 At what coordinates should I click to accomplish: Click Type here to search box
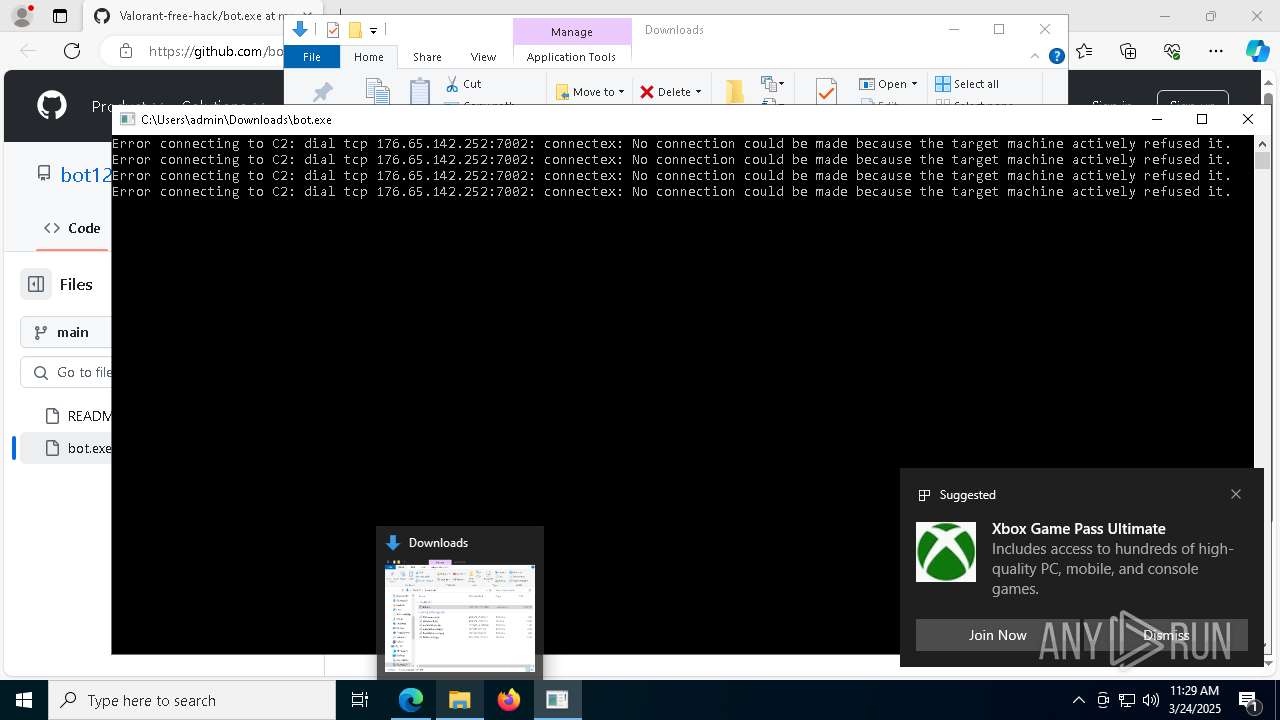click(192, 700)
